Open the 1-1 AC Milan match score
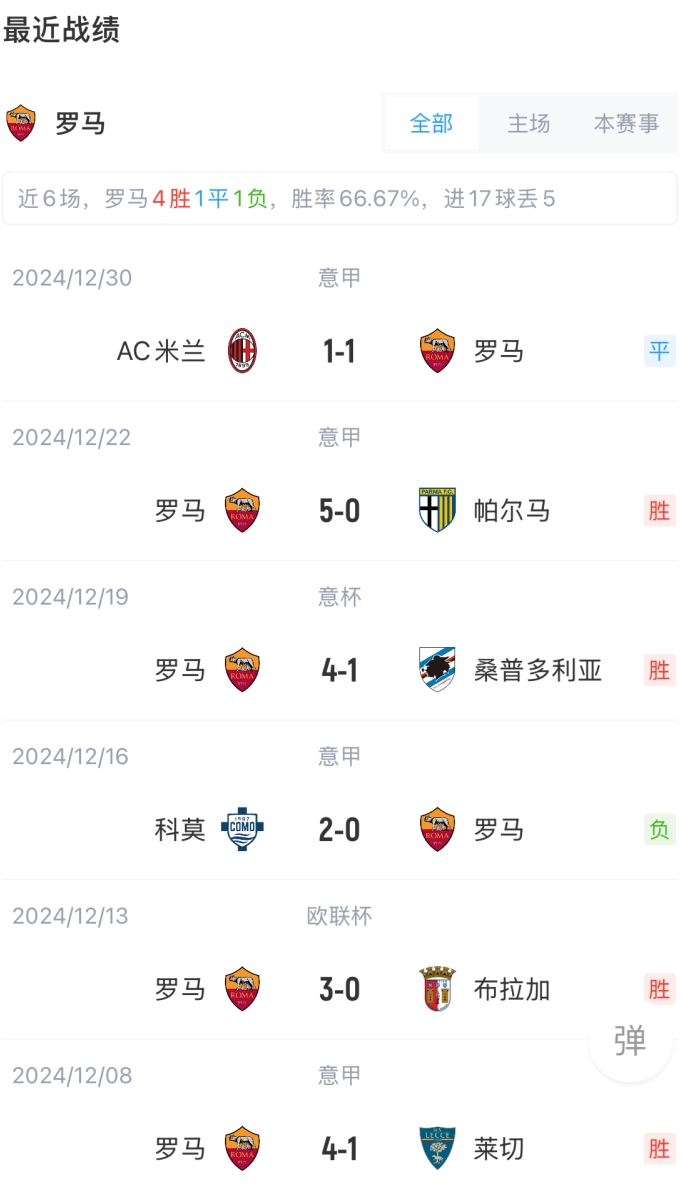Viewport: 683px width, 1194px height. point(339,351)
